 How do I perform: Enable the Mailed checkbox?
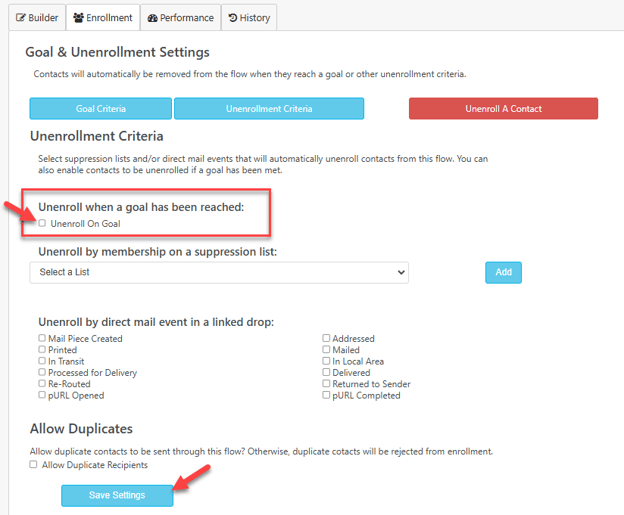[326, 349]
